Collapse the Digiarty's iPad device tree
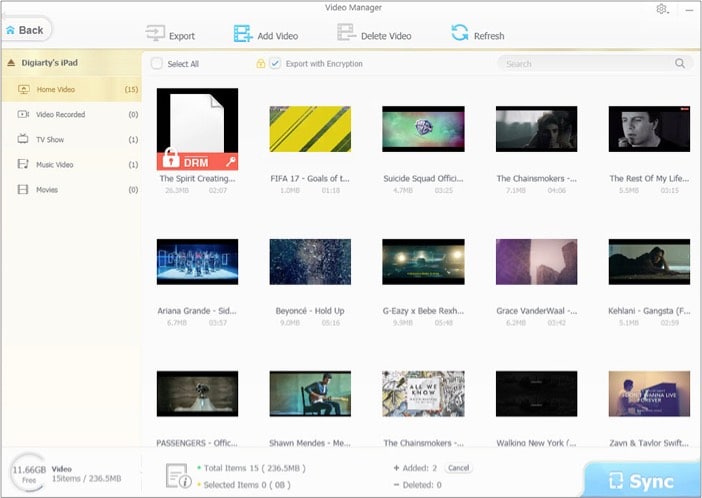The image size is (702, 498). (x=11, y=63)
